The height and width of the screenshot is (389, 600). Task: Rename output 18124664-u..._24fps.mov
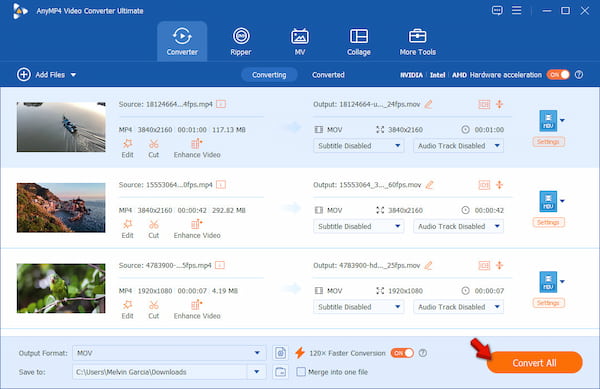(428, 104)
